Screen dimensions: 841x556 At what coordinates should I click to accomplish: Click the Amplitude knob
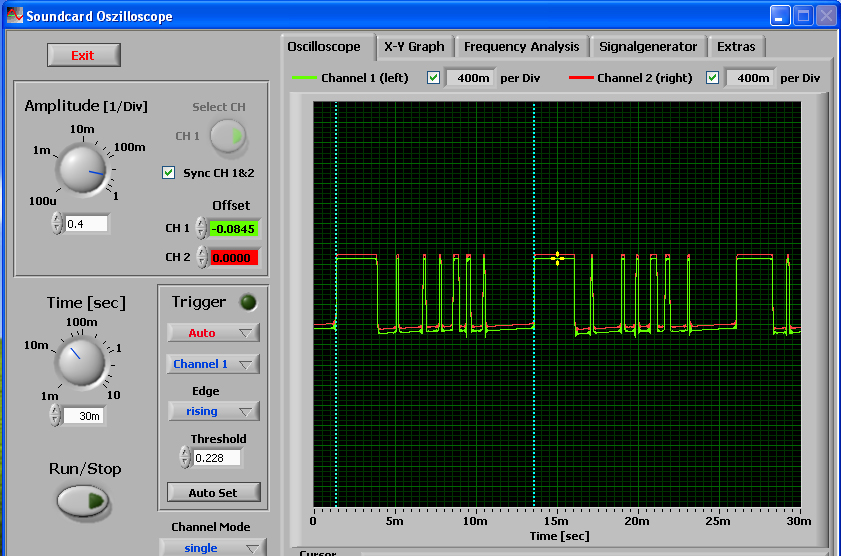(83, 169)
